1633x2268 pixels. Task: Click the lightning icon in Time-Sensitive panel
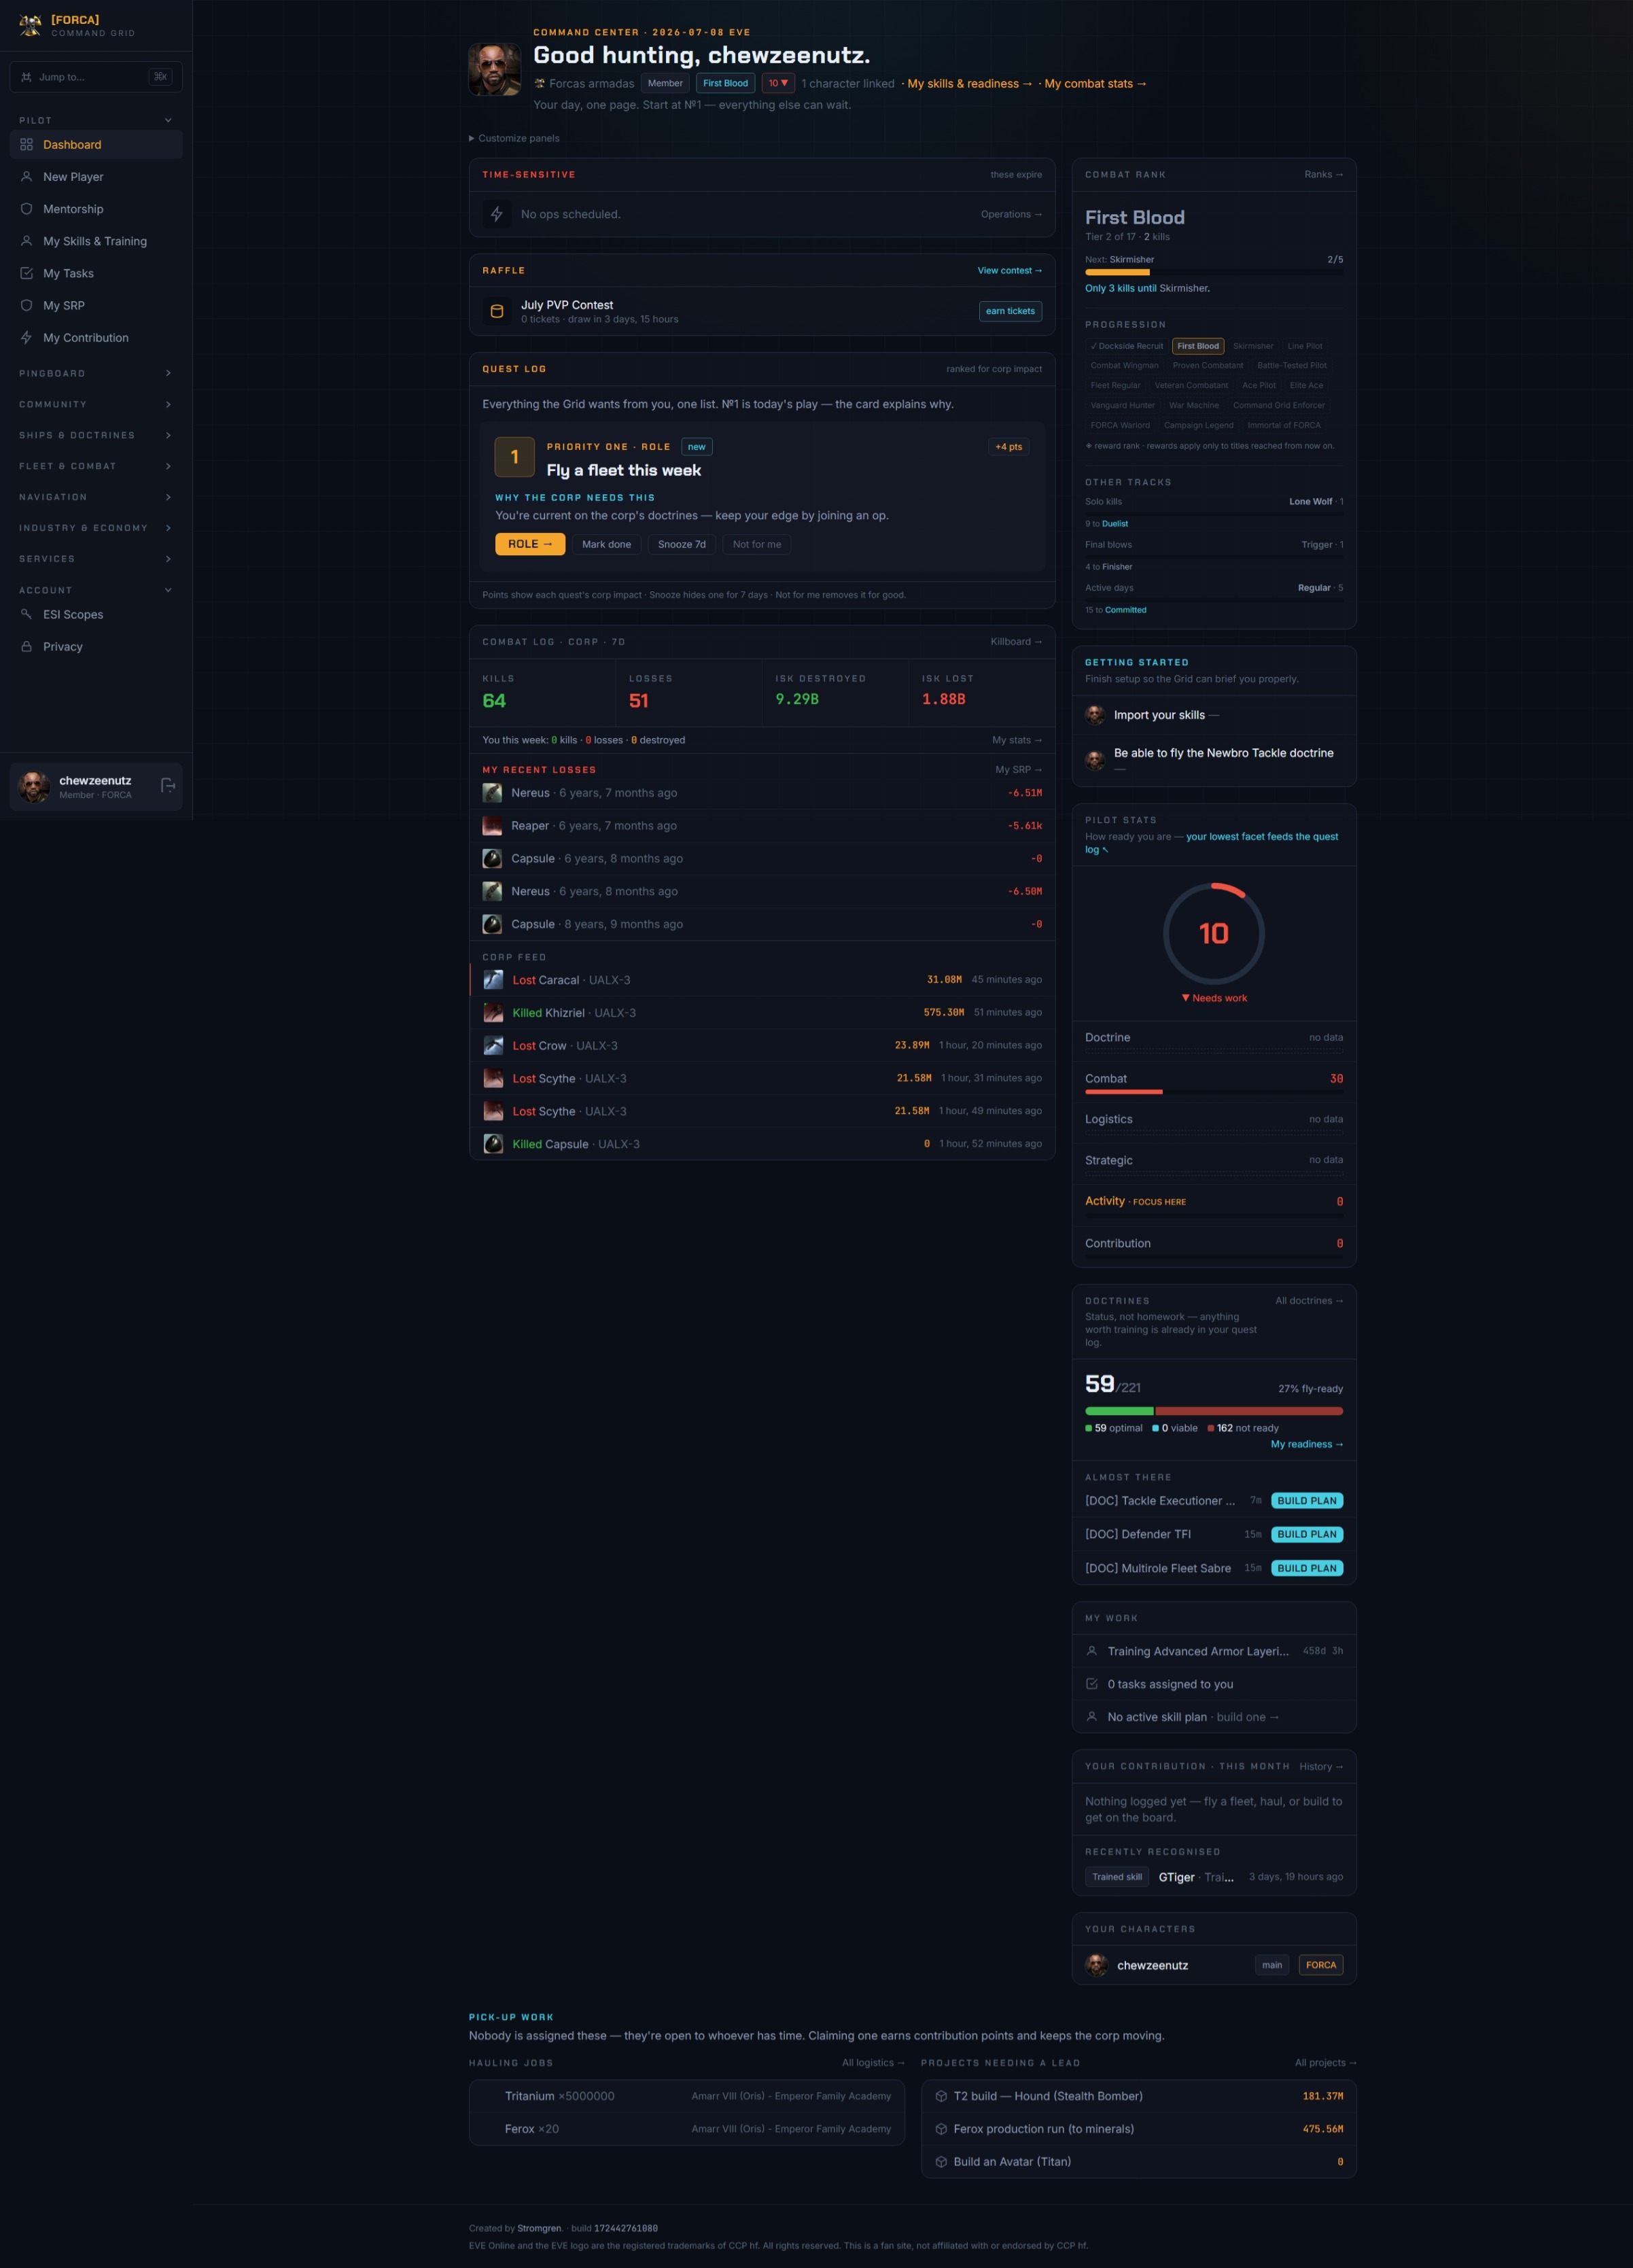(497, 214)
